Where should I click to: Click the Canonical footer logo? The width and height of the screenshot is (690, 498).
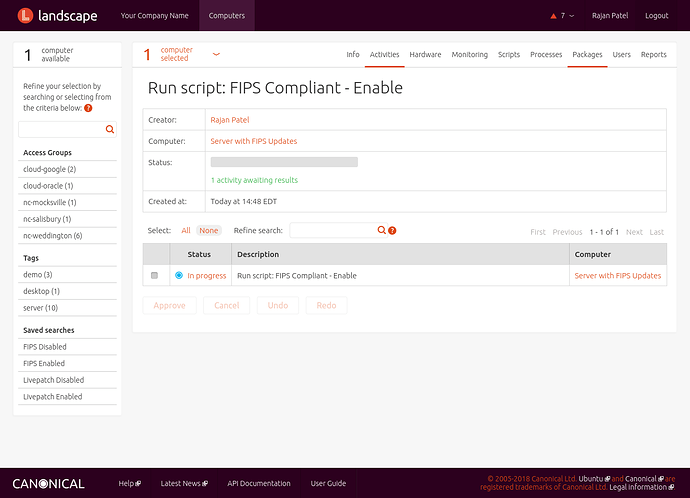coord(48,483)
